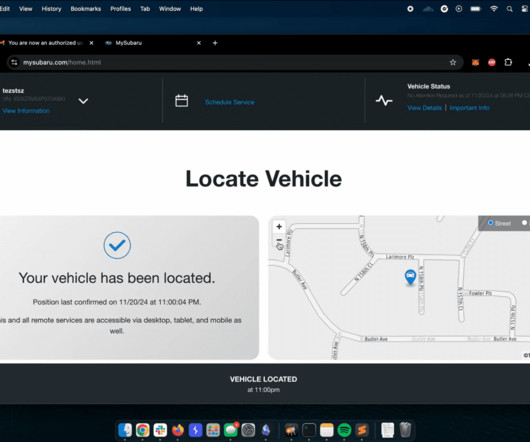Screen dimensions: 530x442
Task: View site information icon in address bar
Action: [x=14, y=62]
